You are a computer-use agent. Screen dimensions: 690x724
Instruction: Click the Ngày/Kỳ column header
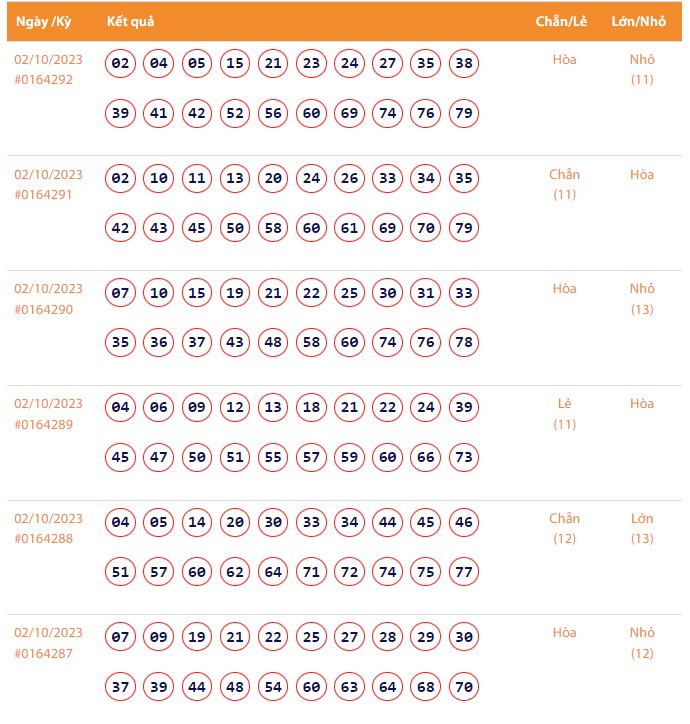44,21
